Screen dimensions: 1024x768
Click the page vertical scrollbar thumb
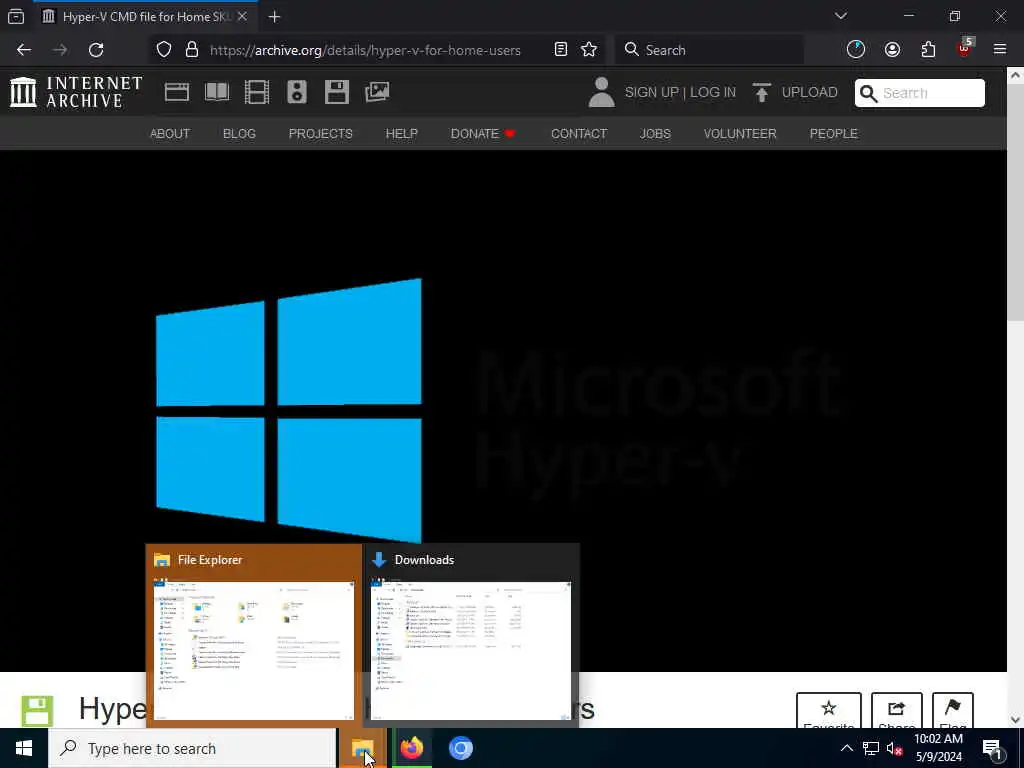click(x=1015, y=202)
